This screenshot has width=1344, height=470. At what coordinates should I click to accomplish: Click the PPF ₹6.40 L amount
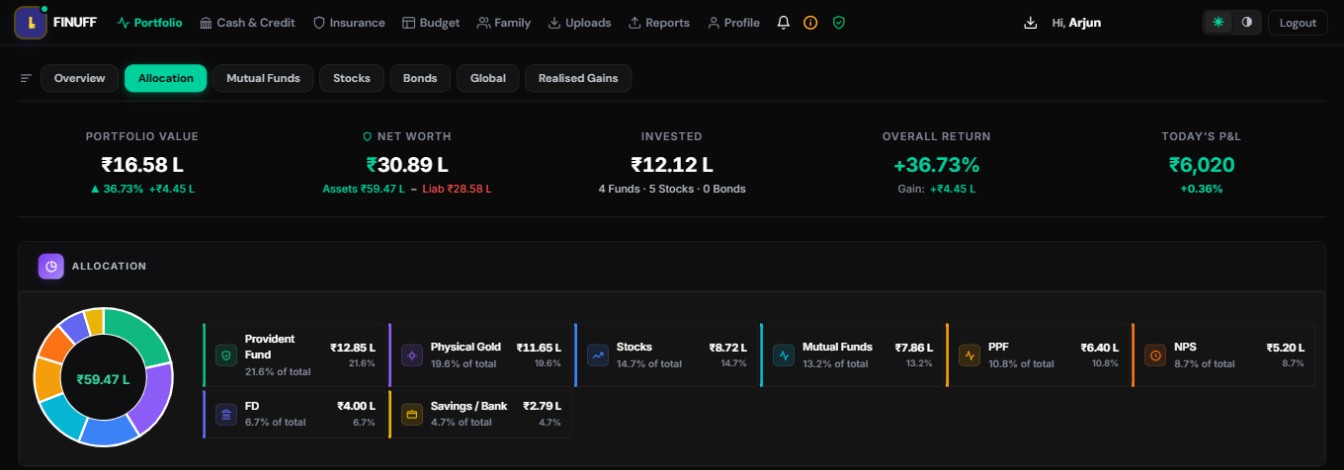[x=1100, y=347]
